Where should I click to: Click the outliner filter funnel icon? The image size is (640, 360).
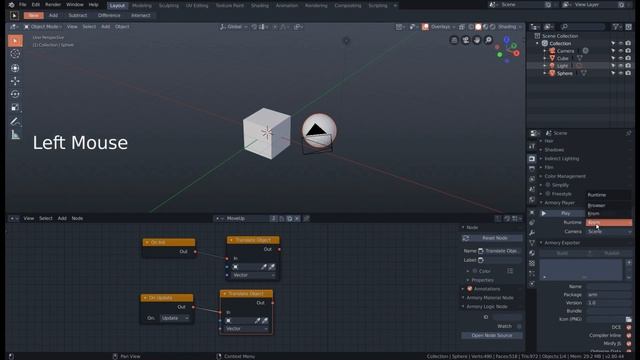616,27
